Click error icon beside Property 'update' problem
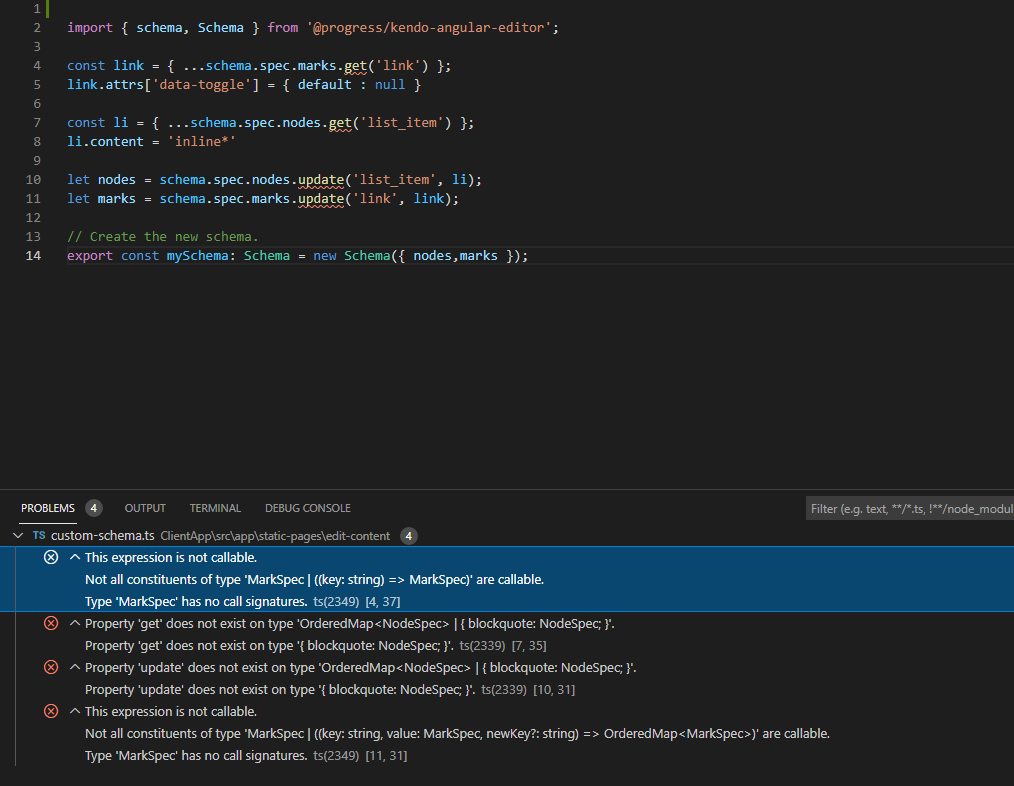The width and height of the screenshot is (1014, 786). [x=51, y=667]
